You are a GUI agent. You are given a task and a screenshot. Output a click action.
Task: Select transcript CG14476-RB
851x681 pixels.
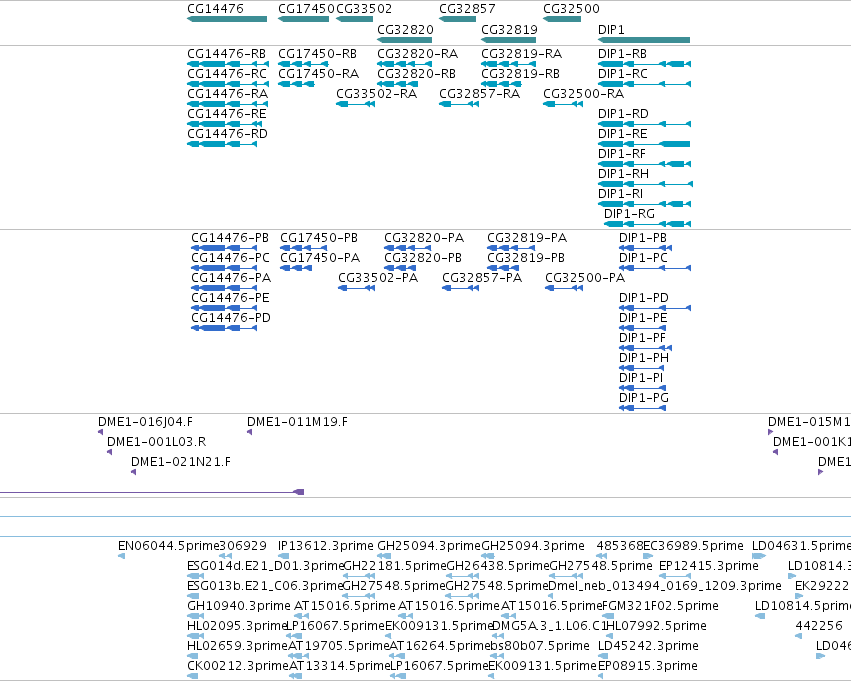coord(227,54)
